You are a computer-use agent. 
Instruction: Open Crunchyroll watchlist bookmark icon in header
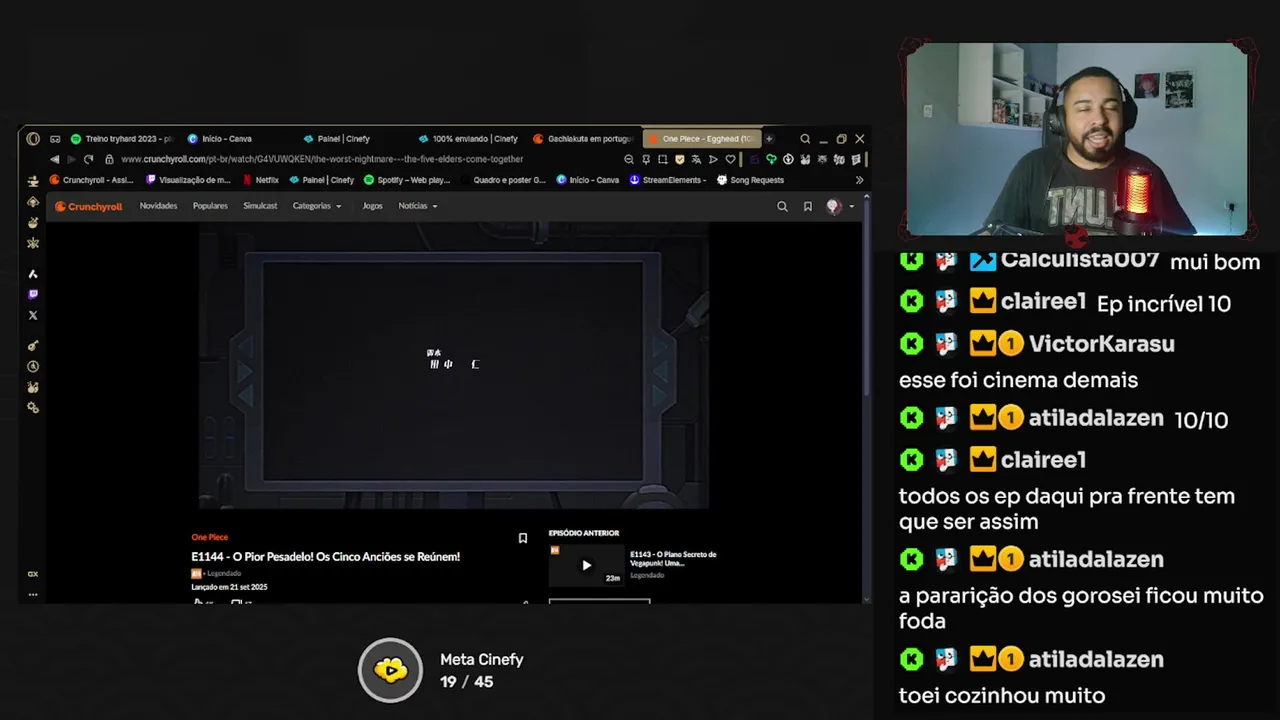808,206
